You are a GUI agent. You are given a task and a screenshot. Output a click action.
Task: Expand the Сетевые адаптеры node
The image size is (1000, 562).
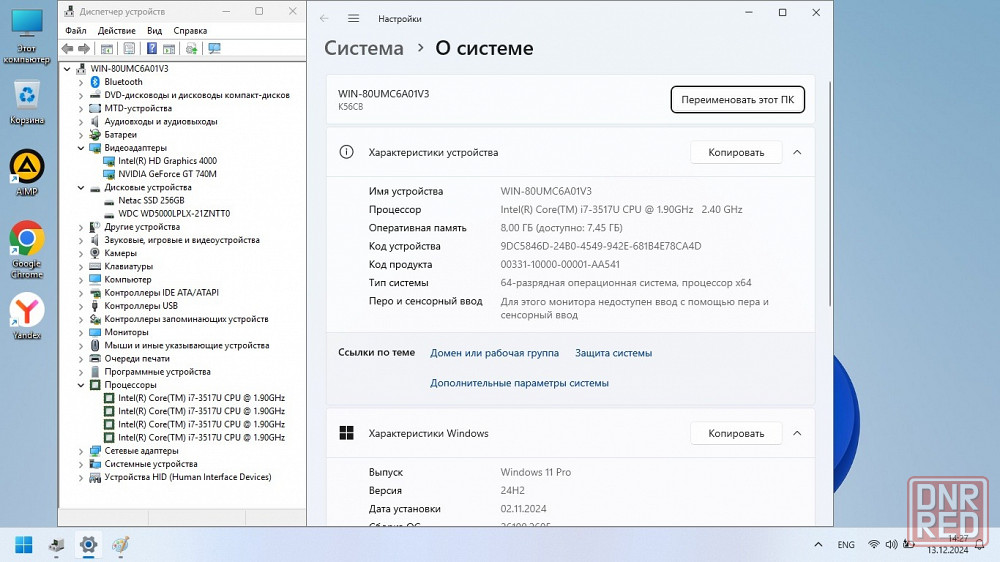pos(81,451)
